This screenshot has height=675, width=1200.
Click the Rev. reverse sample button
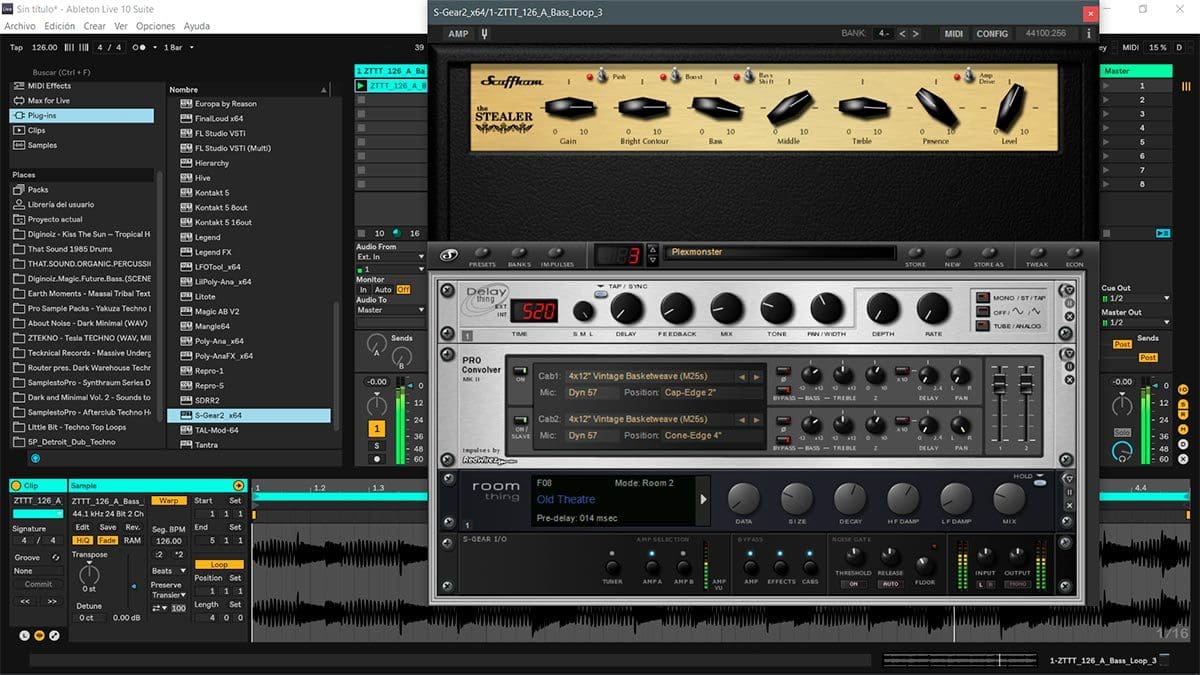133,527
